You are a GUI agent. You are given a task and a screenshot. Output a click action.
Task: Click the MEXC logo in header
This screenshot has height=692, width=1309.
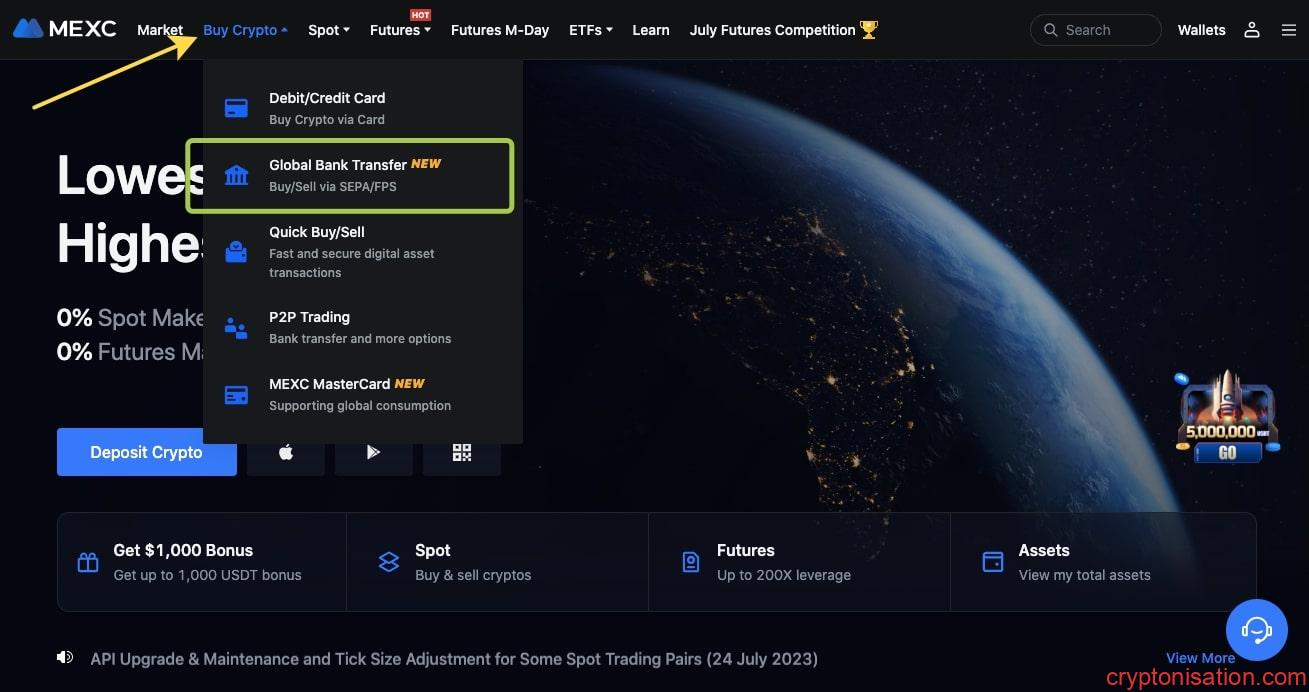(65, 29)
